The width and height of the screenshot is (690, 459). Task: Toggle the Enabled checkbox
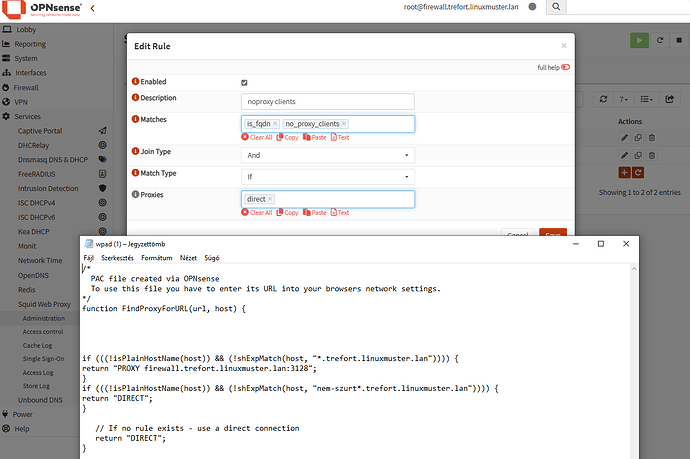coord(244,82)
